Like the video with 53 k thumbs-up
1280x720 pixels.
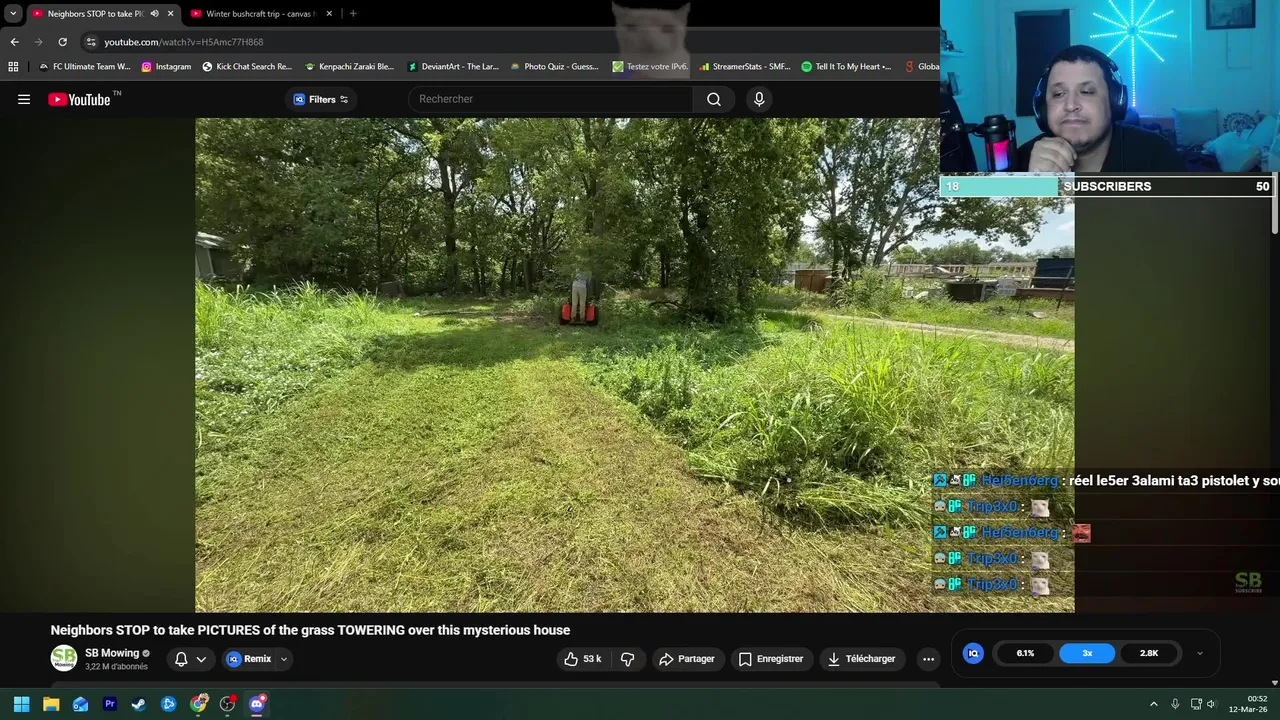point(582,659)
